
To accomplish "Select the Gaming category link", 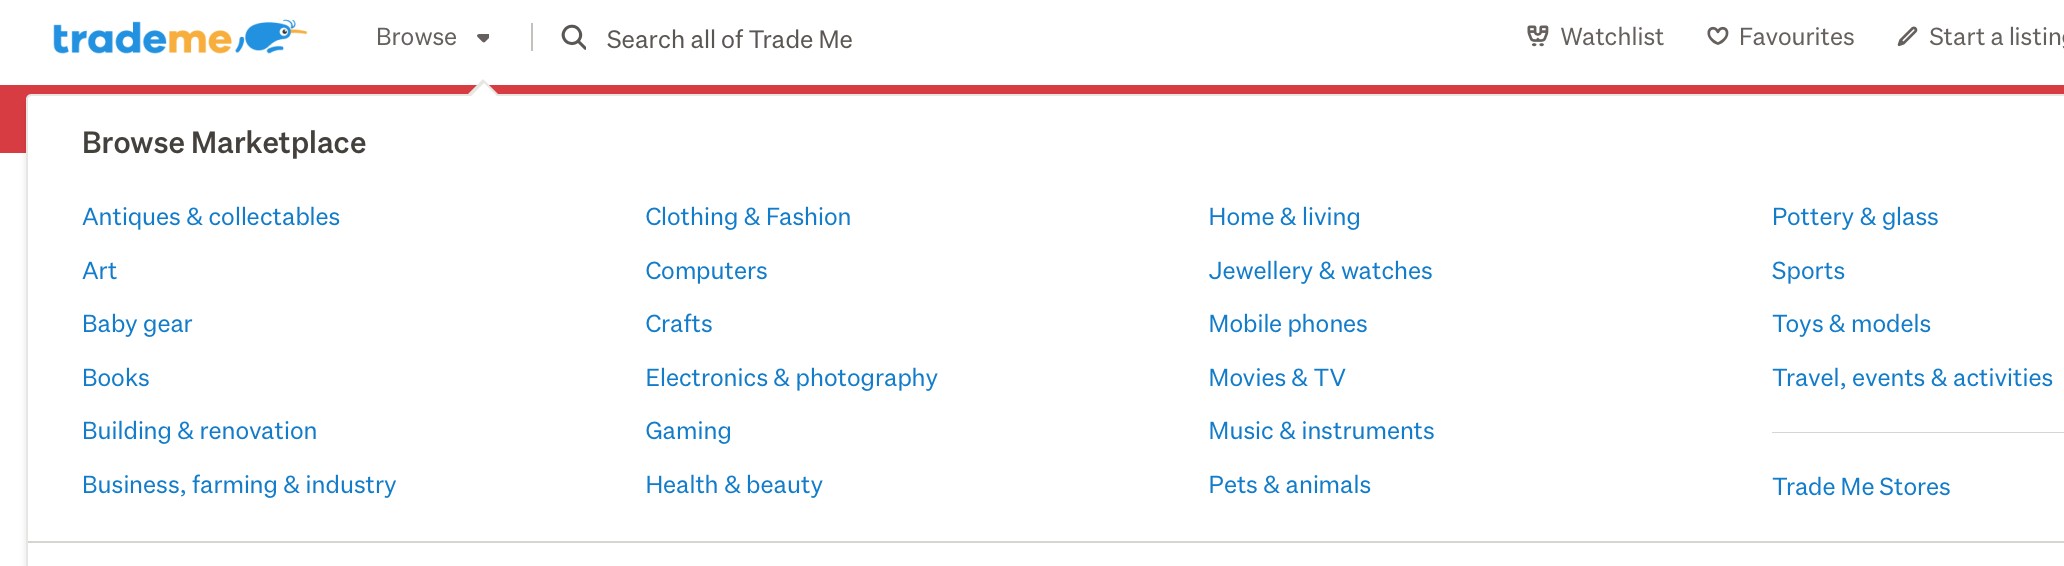I will [x=688, y=431].
